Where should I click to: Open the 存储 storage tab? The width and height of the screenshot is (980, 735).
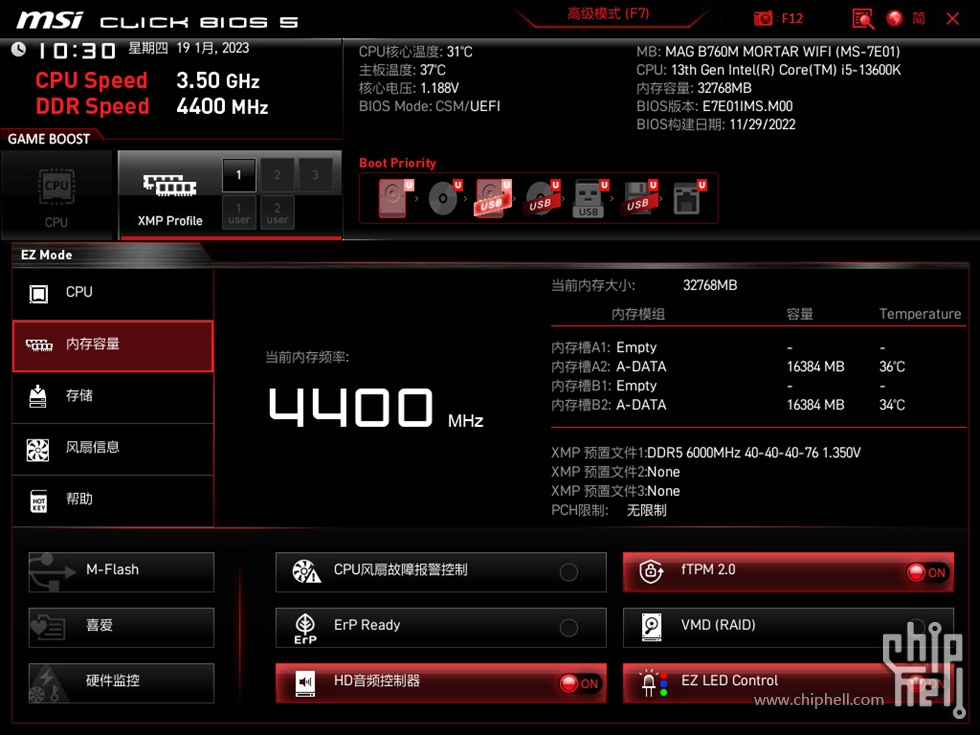click(x=113, y=398)
